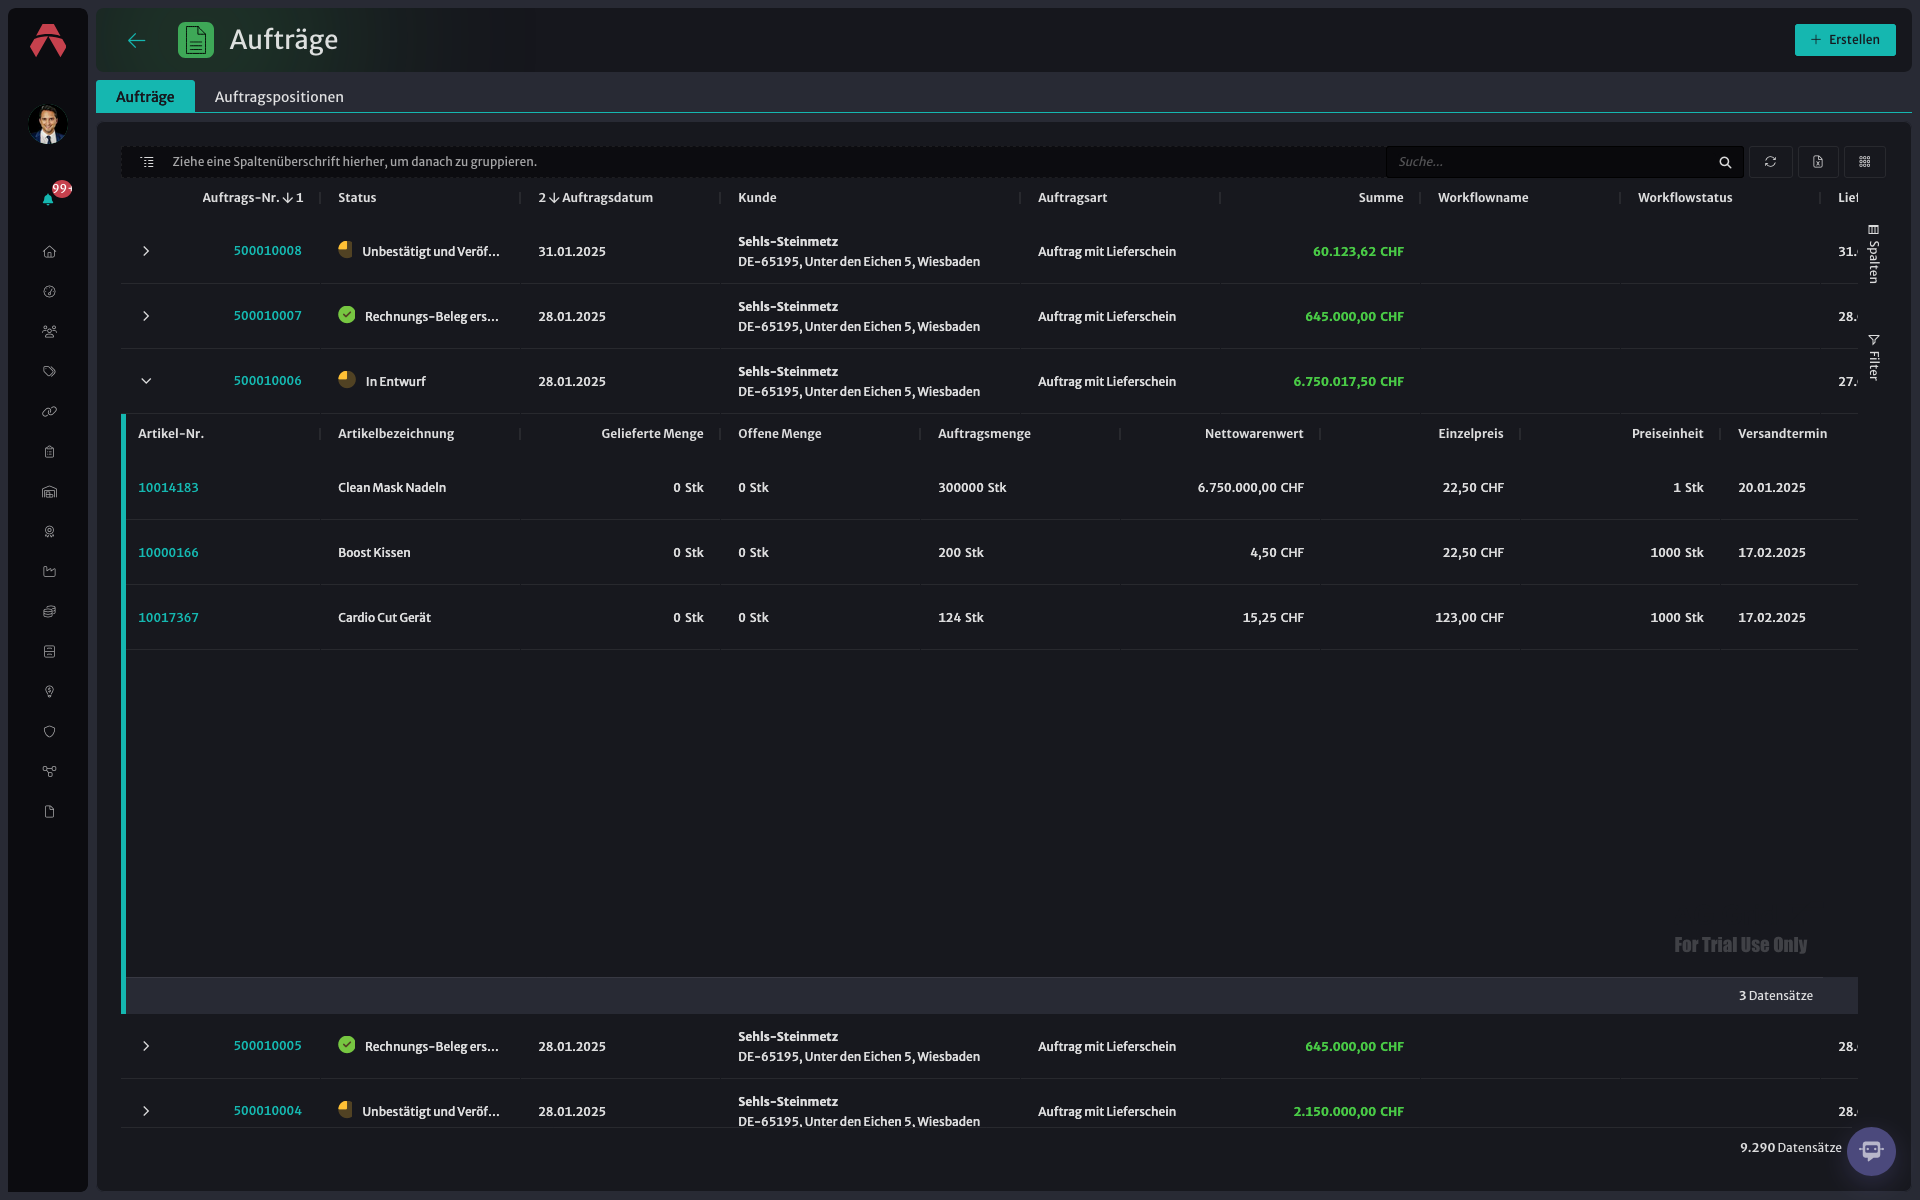Open the Spalten side panel
Screen dimensions: 1920x1200
point(1873,255)
